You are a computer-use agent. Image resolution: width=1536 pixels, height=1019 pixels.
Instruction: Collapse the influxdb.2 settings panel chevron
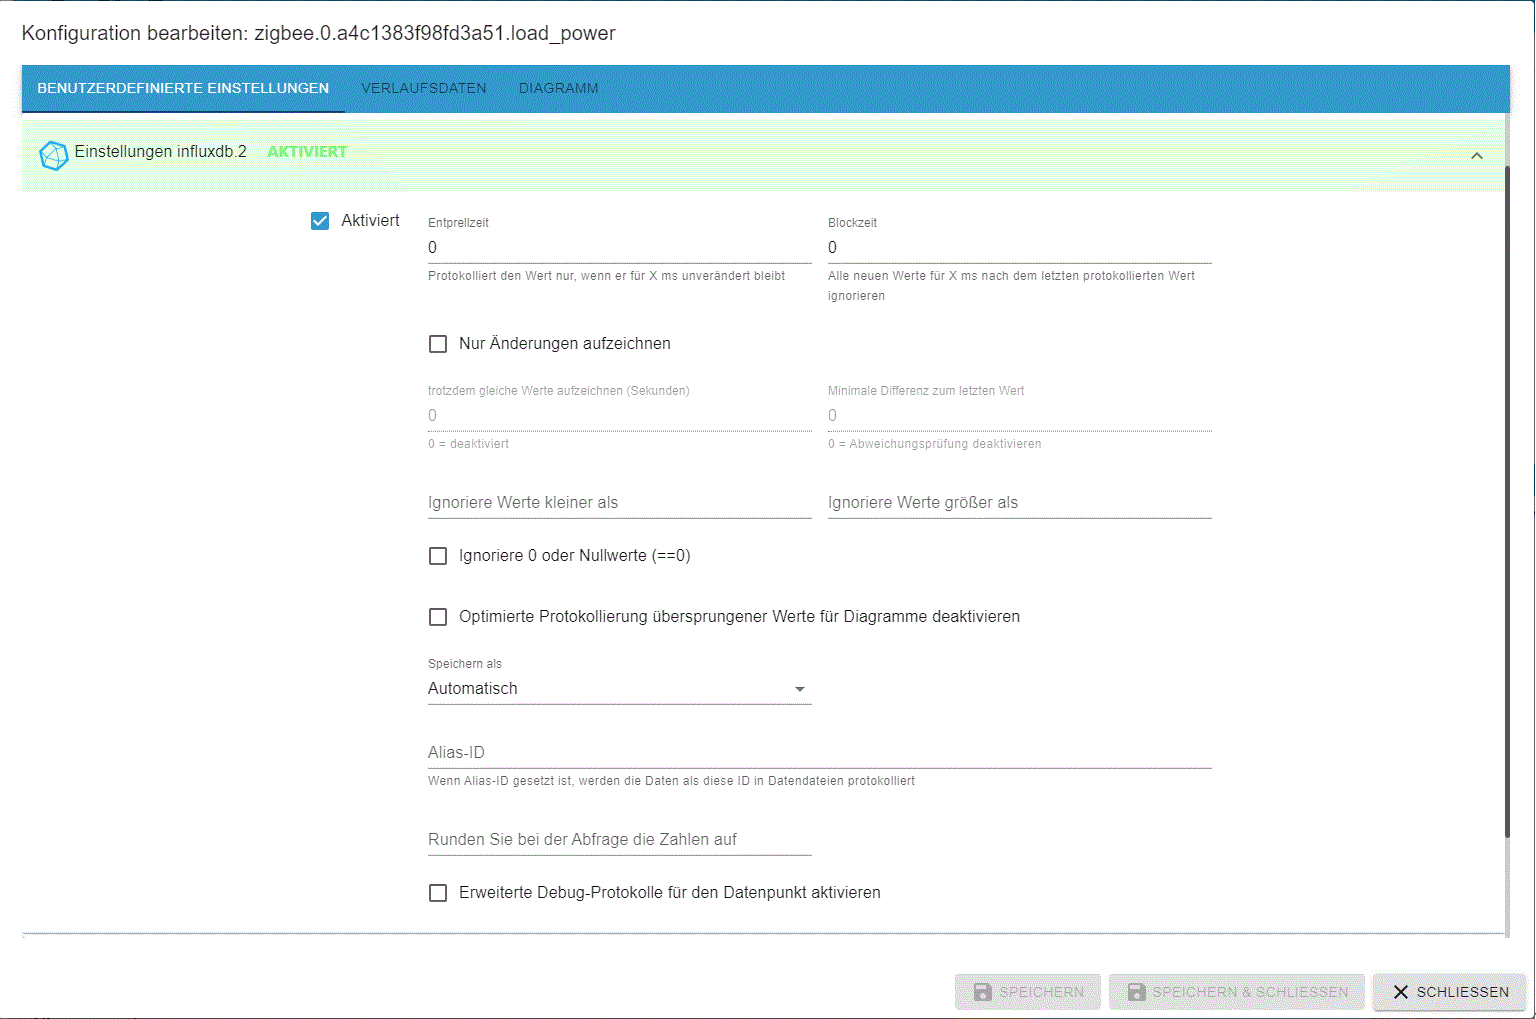1477,156
